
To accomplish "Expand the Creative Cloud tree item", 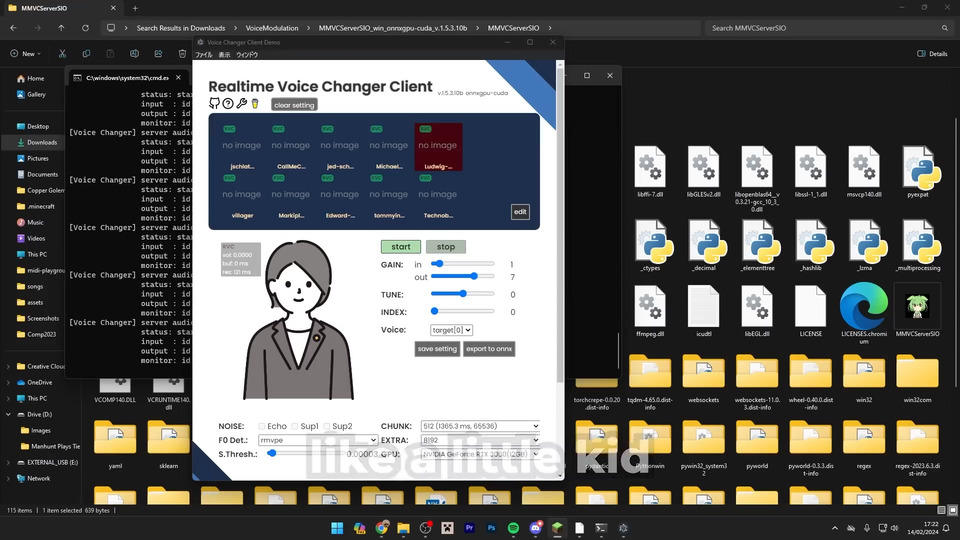I will 8,366.
